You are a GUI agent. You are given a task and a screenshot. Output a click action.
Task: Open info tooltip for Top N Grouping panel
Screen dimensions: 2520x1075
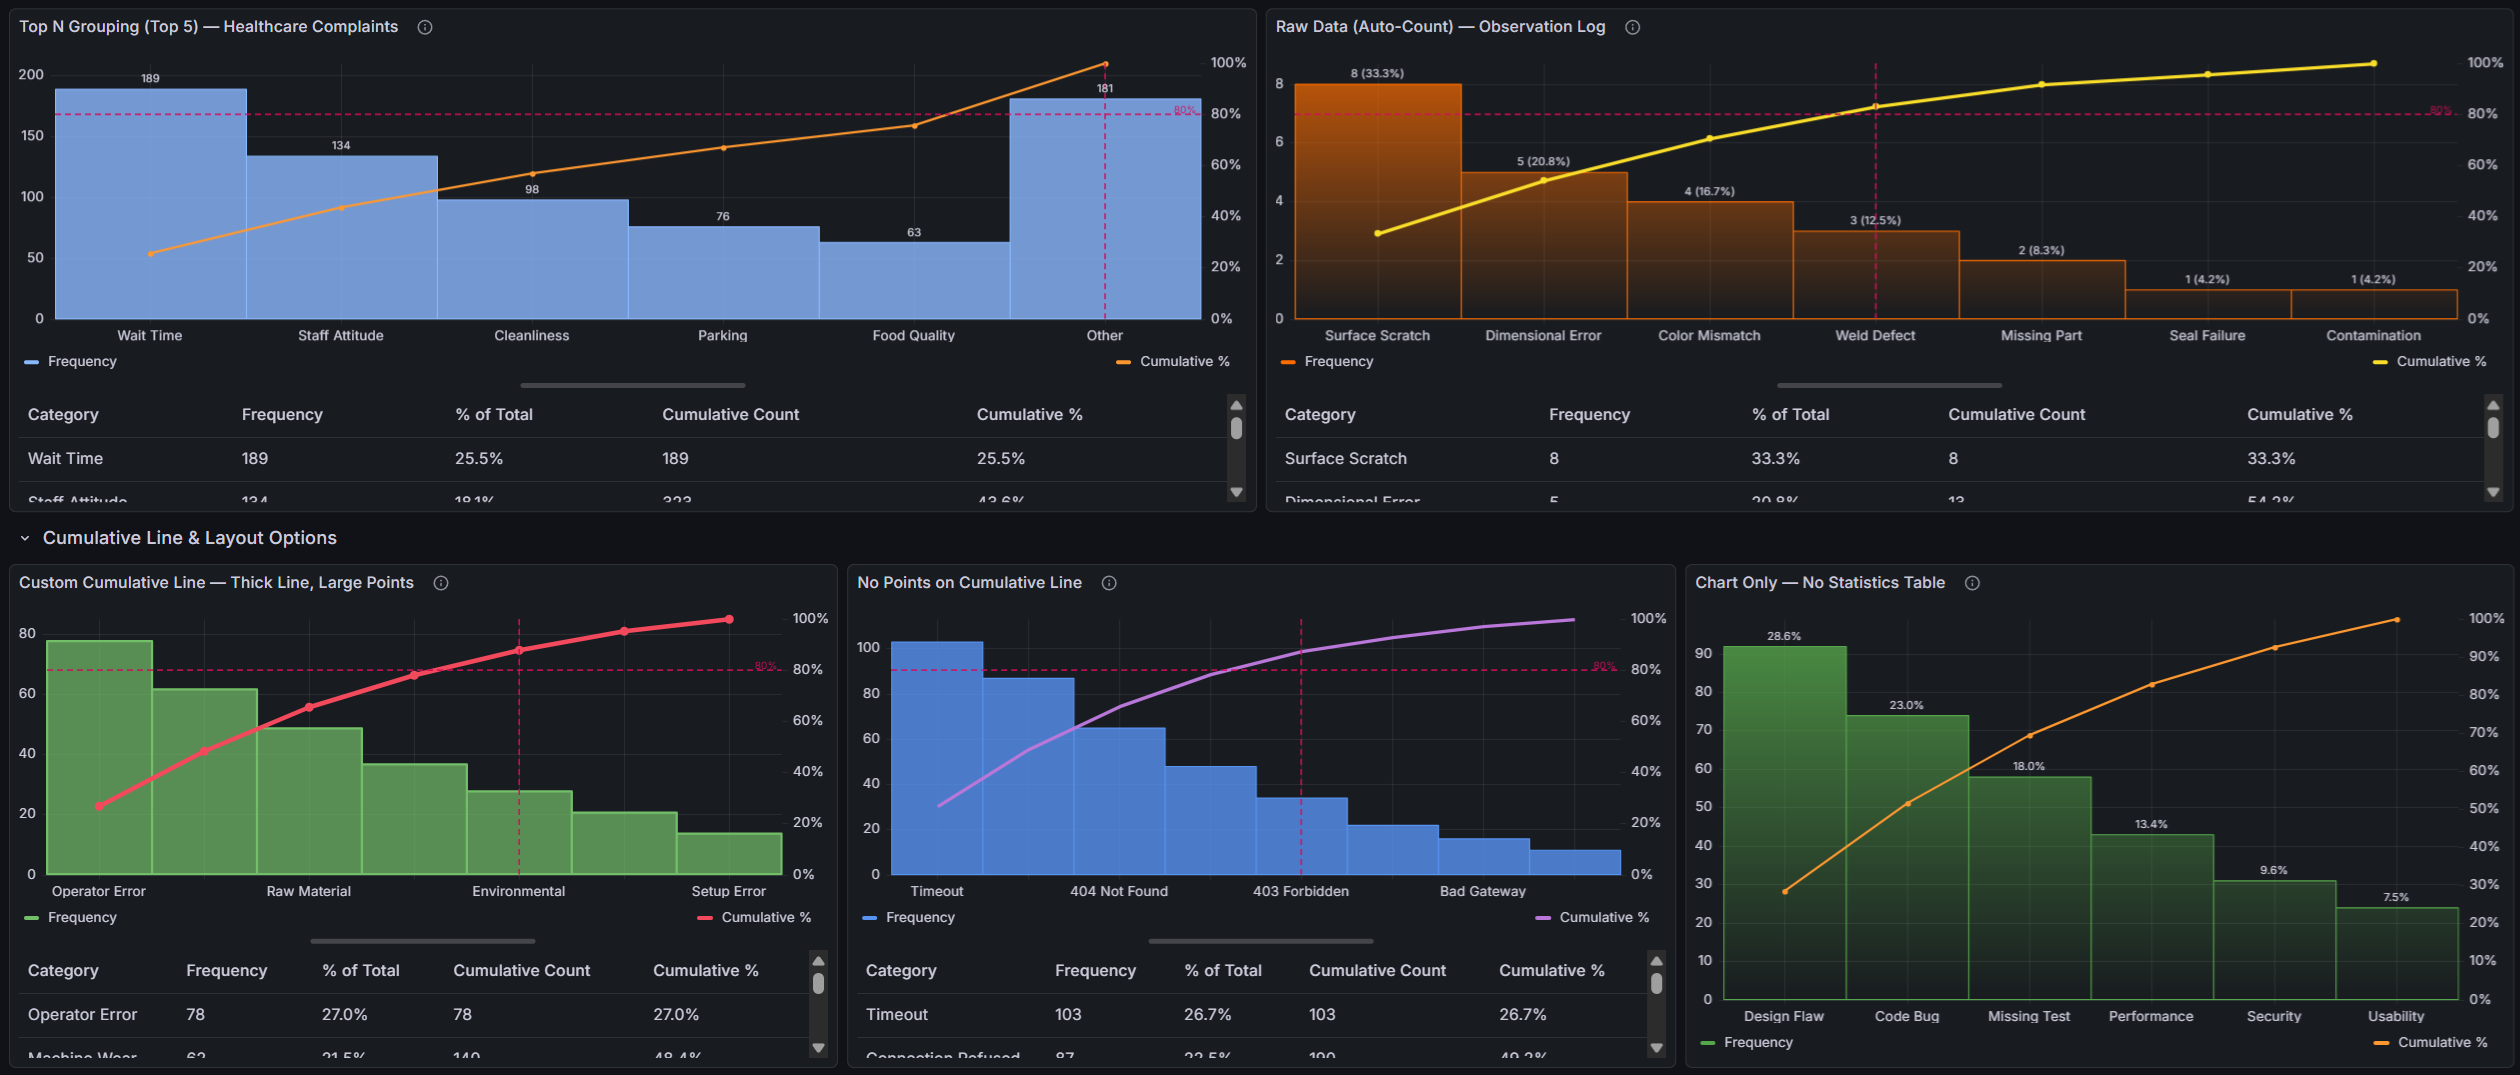pyautogui.click(x=424, y=27)
